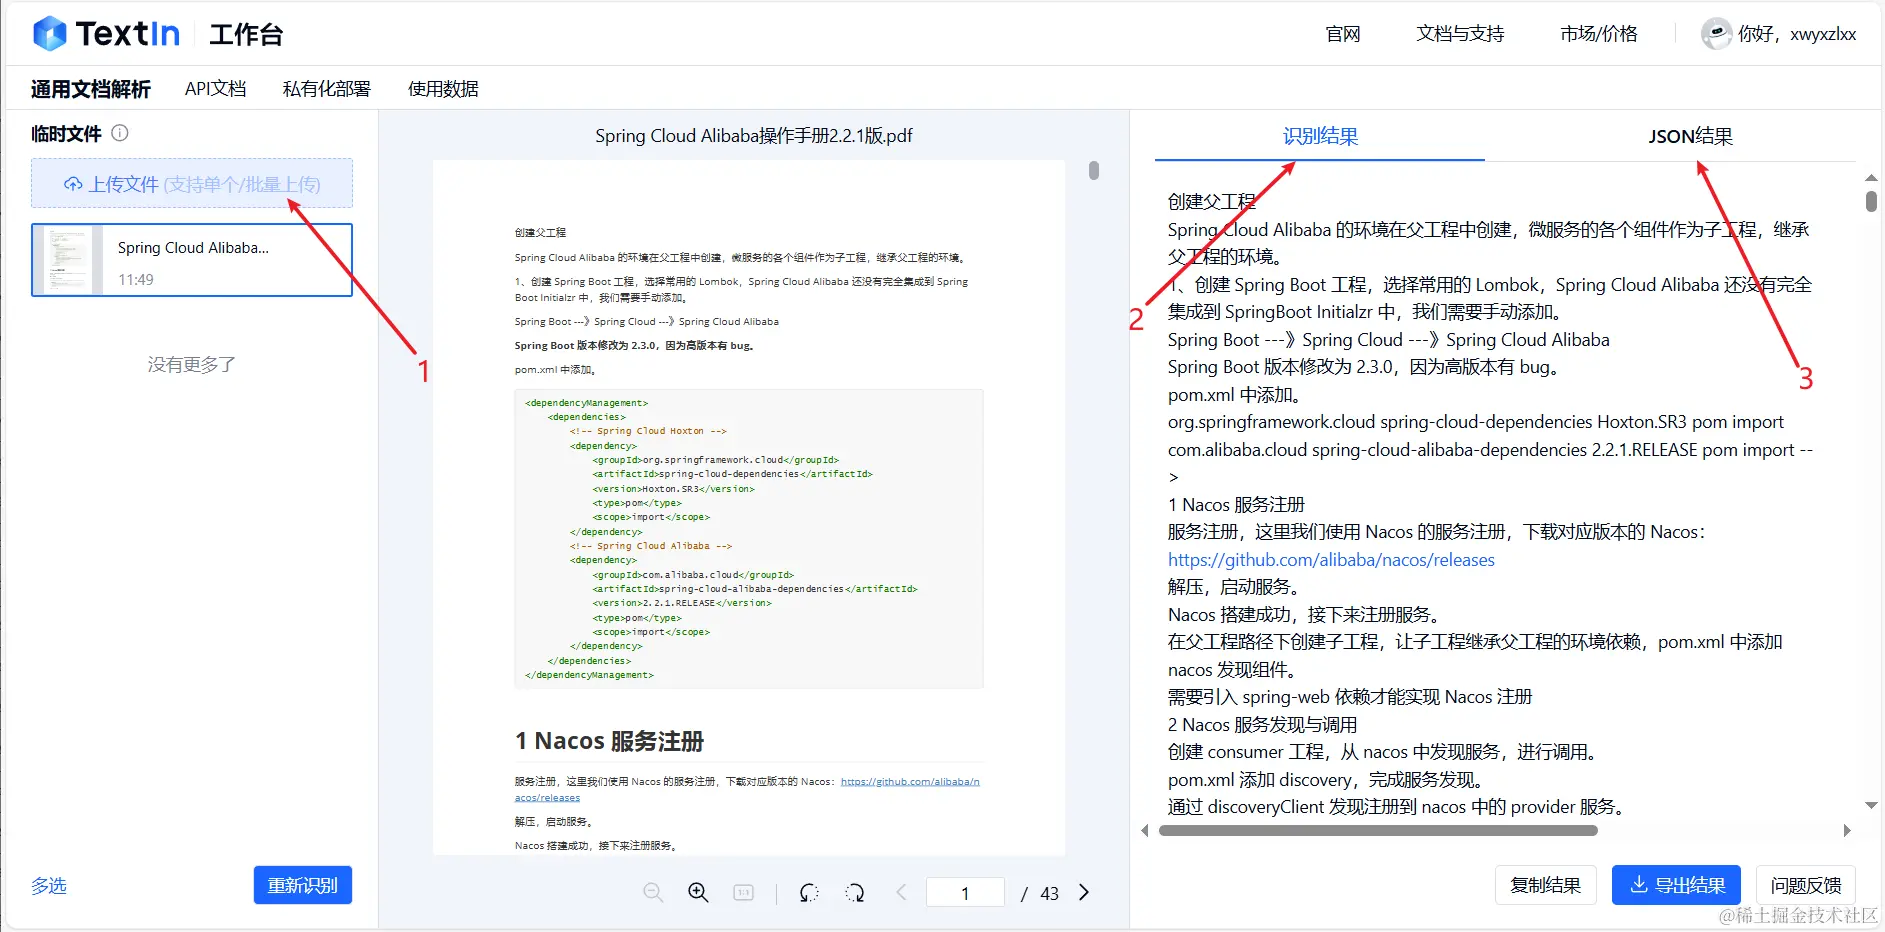The width and height of the screenshot is (1885, 932).
Task: Click the results horizontal scrollbar thumb
Action: coord(1378,830)
